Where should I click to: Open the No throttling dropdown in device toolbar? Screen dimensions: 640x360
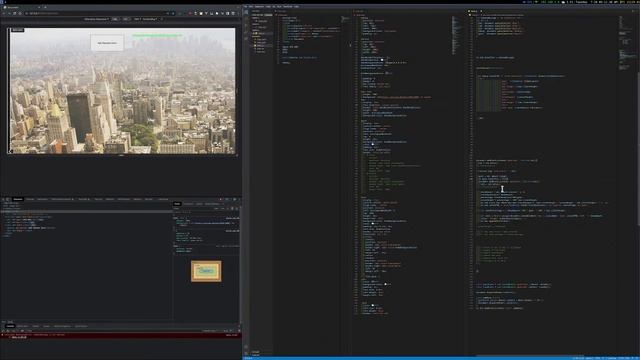click(149, 19)
